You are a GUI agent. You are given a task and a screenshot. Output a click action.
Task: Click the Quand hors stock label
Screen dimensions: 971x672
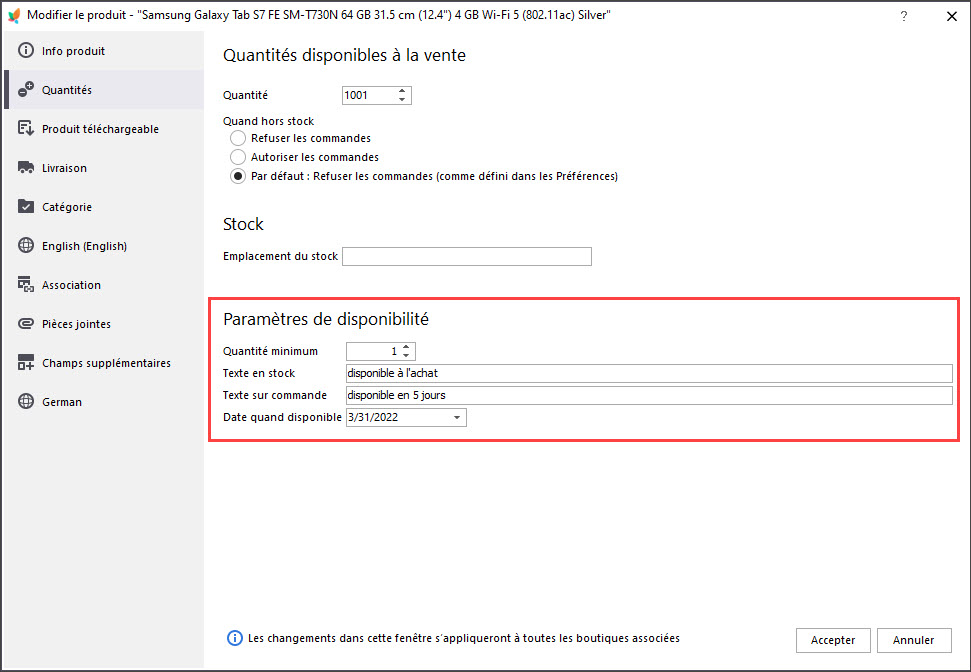268,121
